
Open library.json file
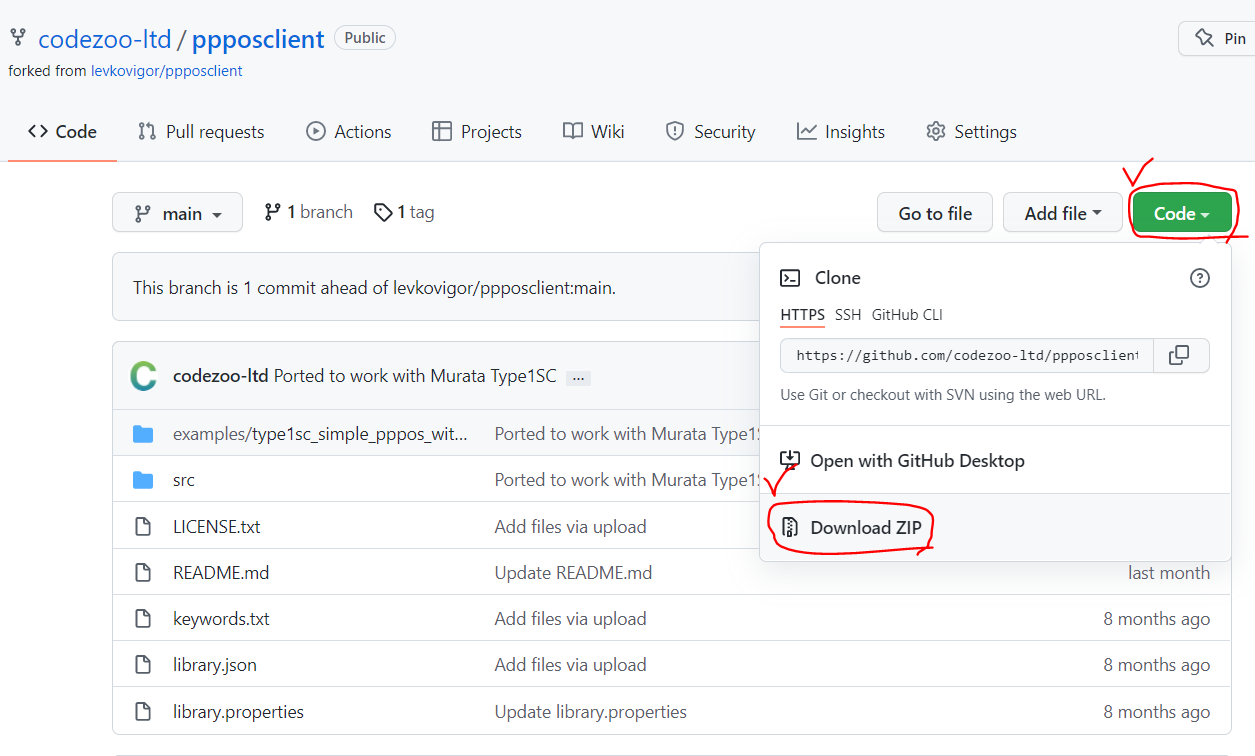tap(215, 665)
